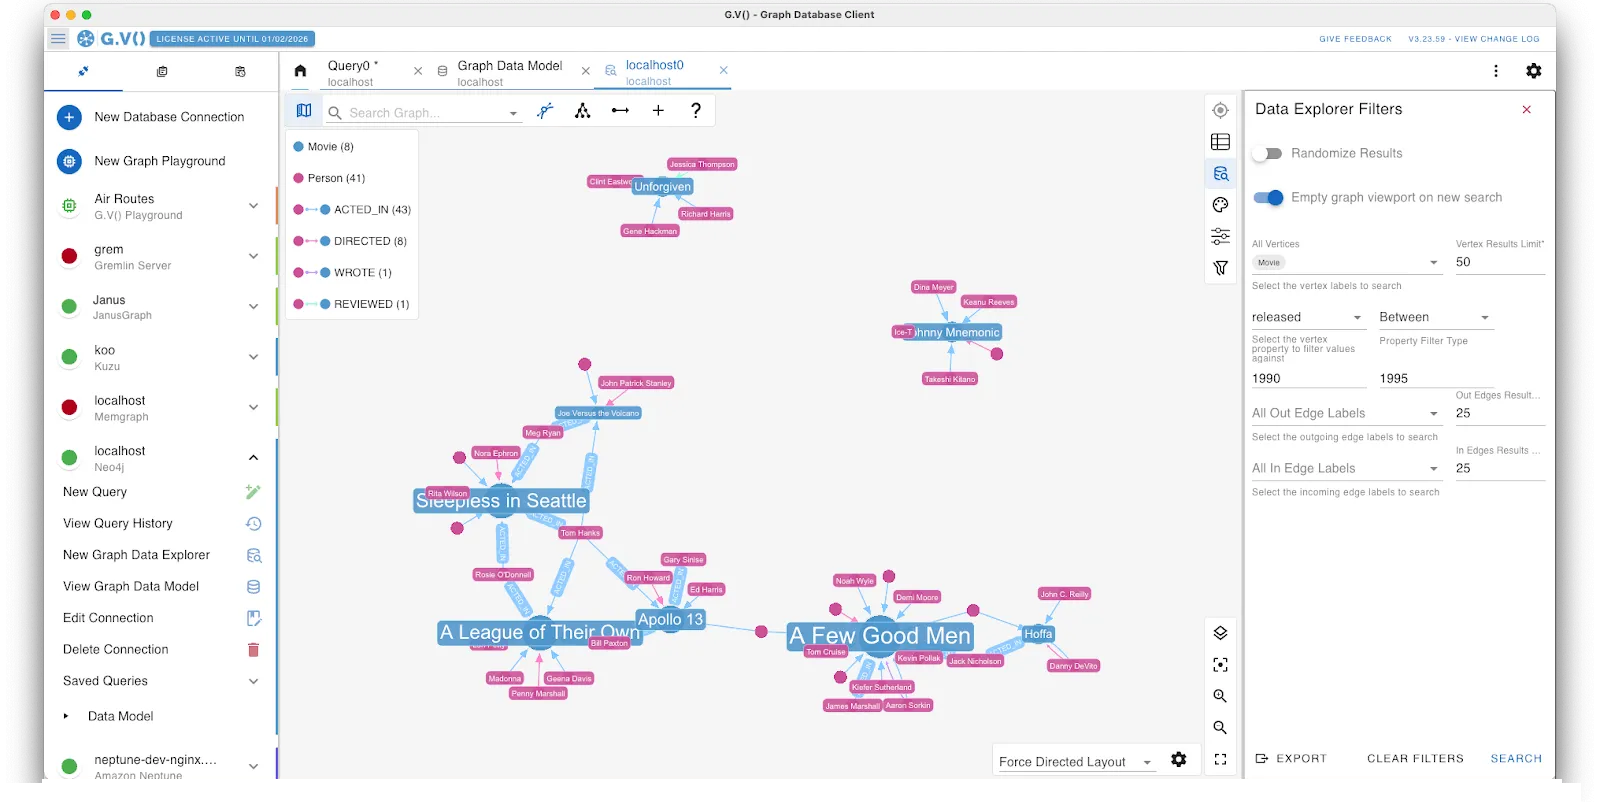The width and height of the screenshot is (1600, 802).
Task: Click the layers icon above zoom controls
Action: [1220, 633]
